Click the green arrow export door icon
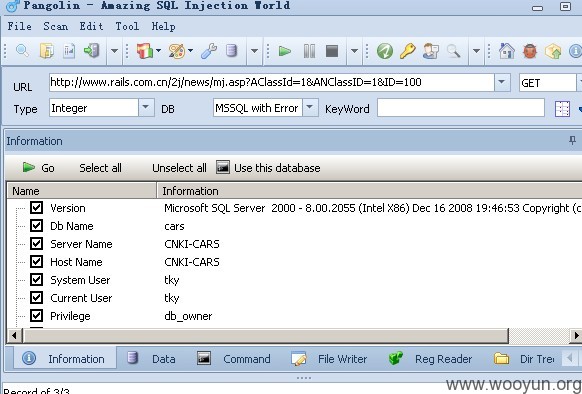Viewport: 582px width, 394px height. [92, 51]
